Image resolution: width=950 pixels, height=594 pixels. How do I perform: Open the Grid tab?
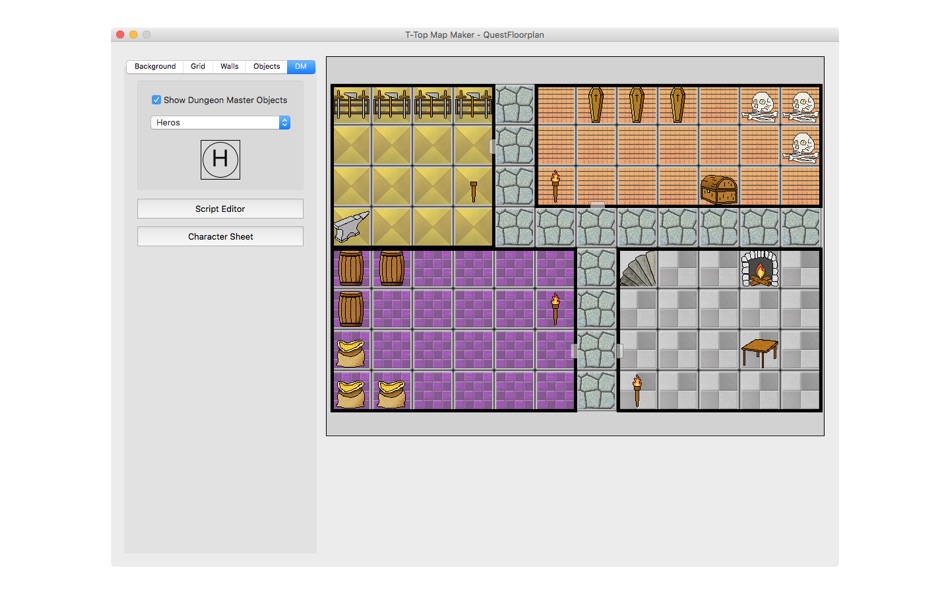pyautogui.click(x=198, y=66)
